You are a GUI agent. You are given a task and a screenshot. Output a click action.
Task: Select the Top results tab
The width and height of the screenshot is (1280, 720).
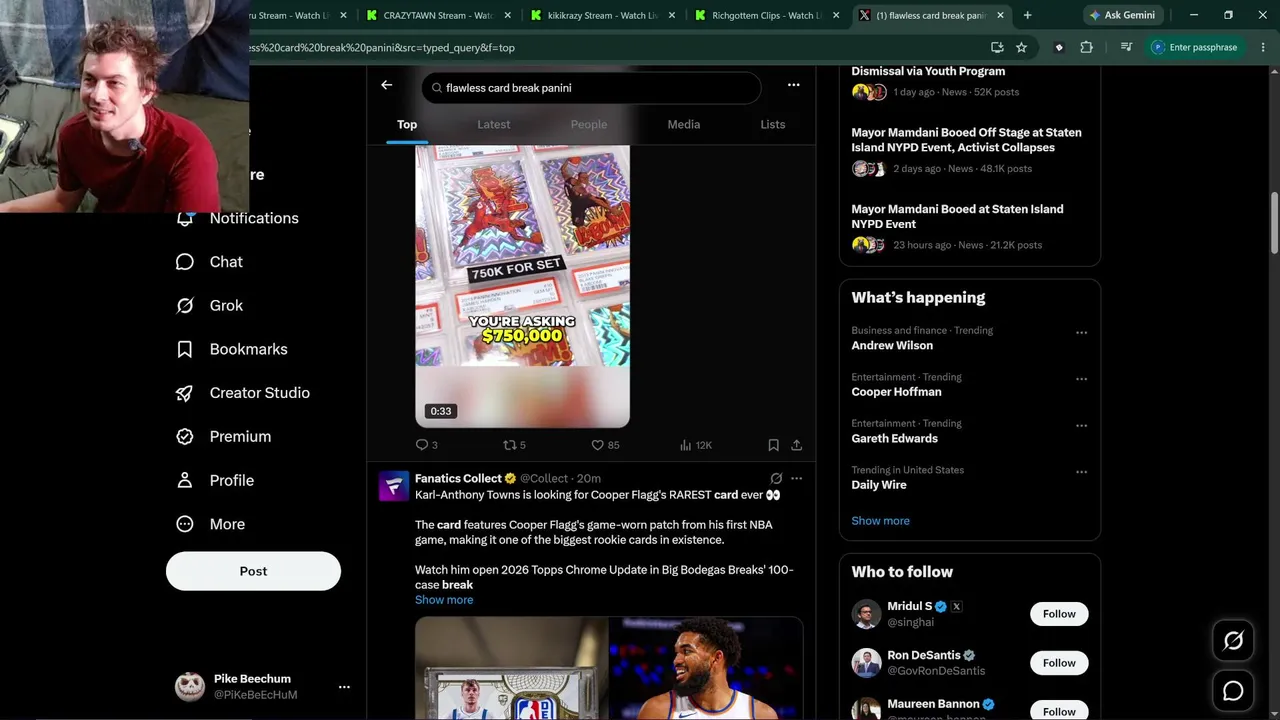[407, 125]
